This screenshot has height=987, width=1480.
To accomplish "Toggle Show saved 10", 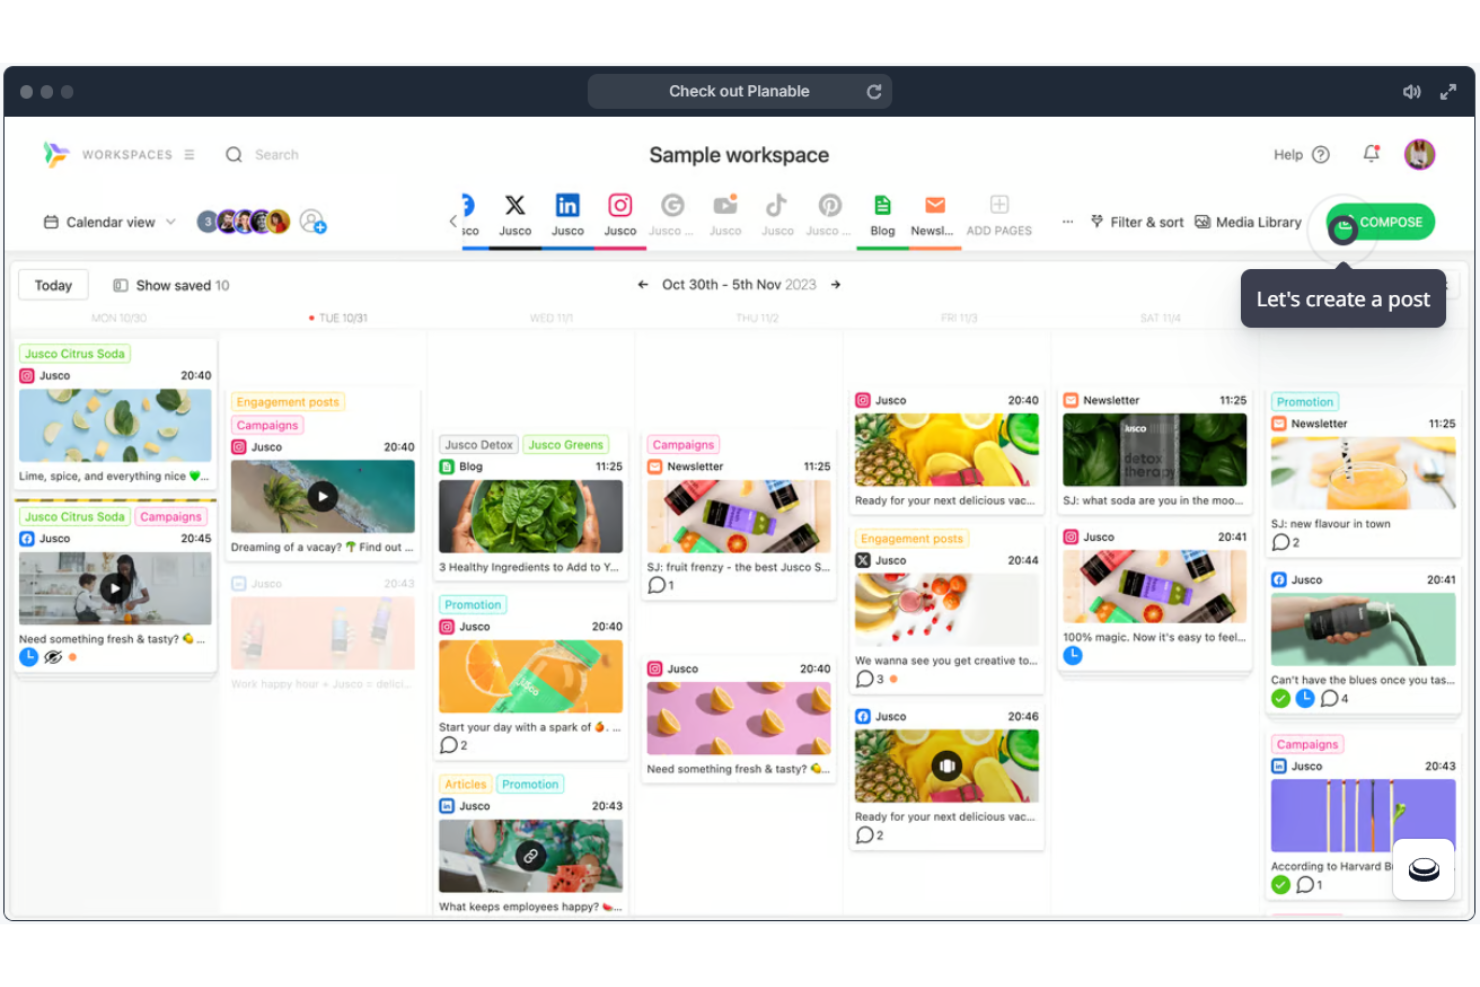I will pos(171,285).
